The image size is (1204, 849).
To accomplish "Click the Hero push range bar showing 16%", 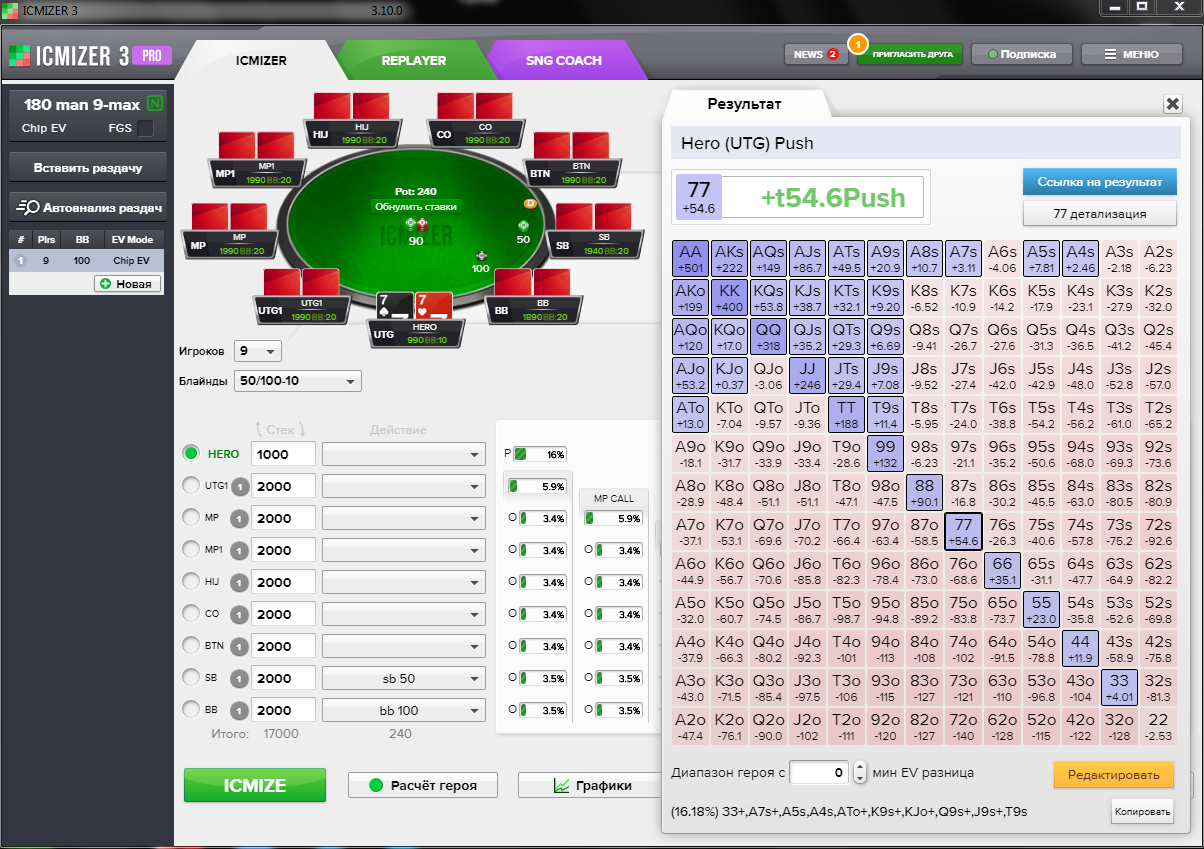I will click(540, 454).
